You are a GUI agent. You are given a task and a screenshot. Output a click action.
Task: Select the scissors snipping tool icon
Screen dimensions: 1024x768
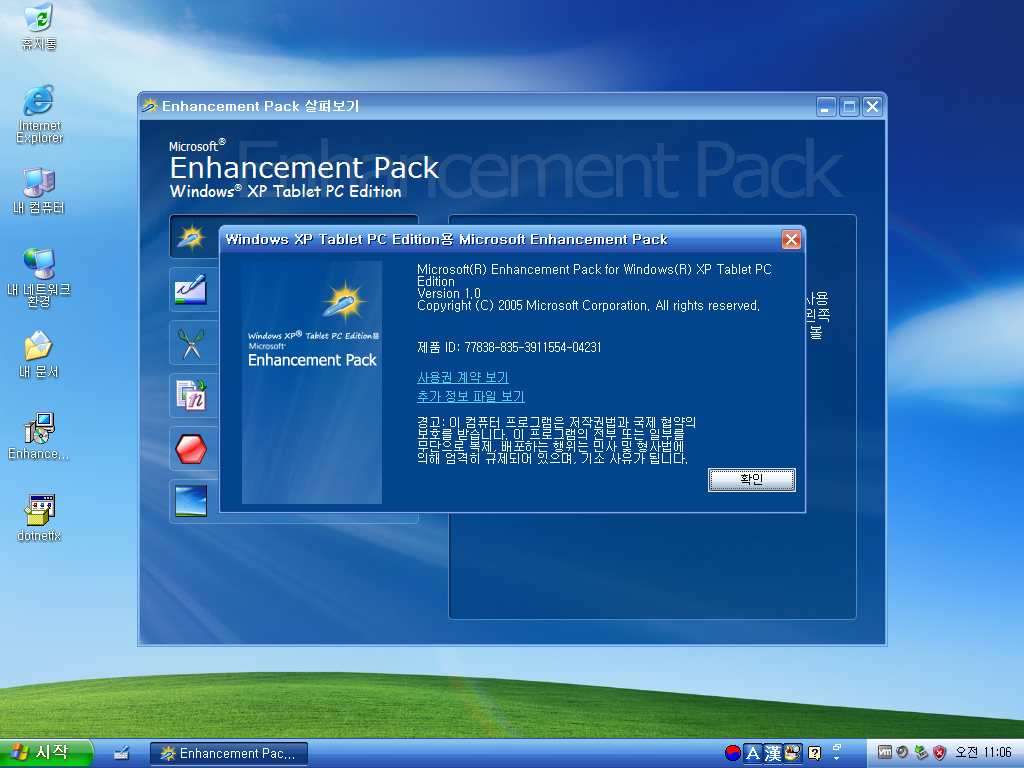pos(191,343)
